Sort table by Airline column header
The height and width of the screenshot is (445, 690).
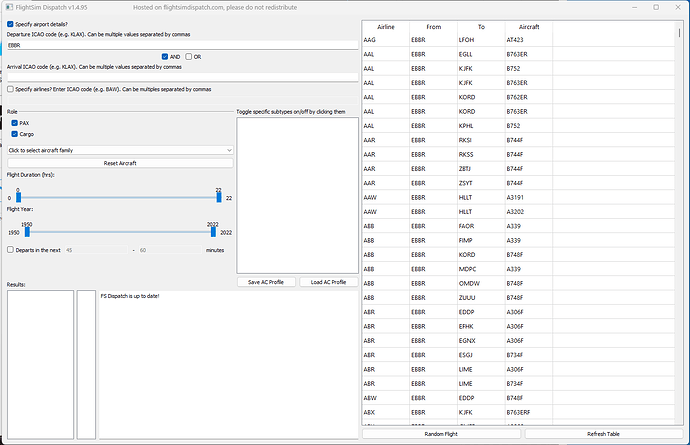pos(386,27)
